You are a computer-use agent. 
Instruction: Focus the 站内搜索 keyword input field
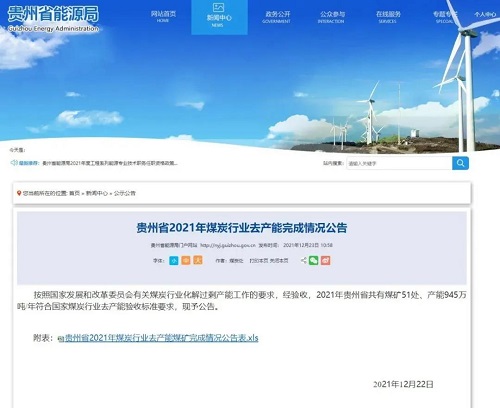coord(399,163)
